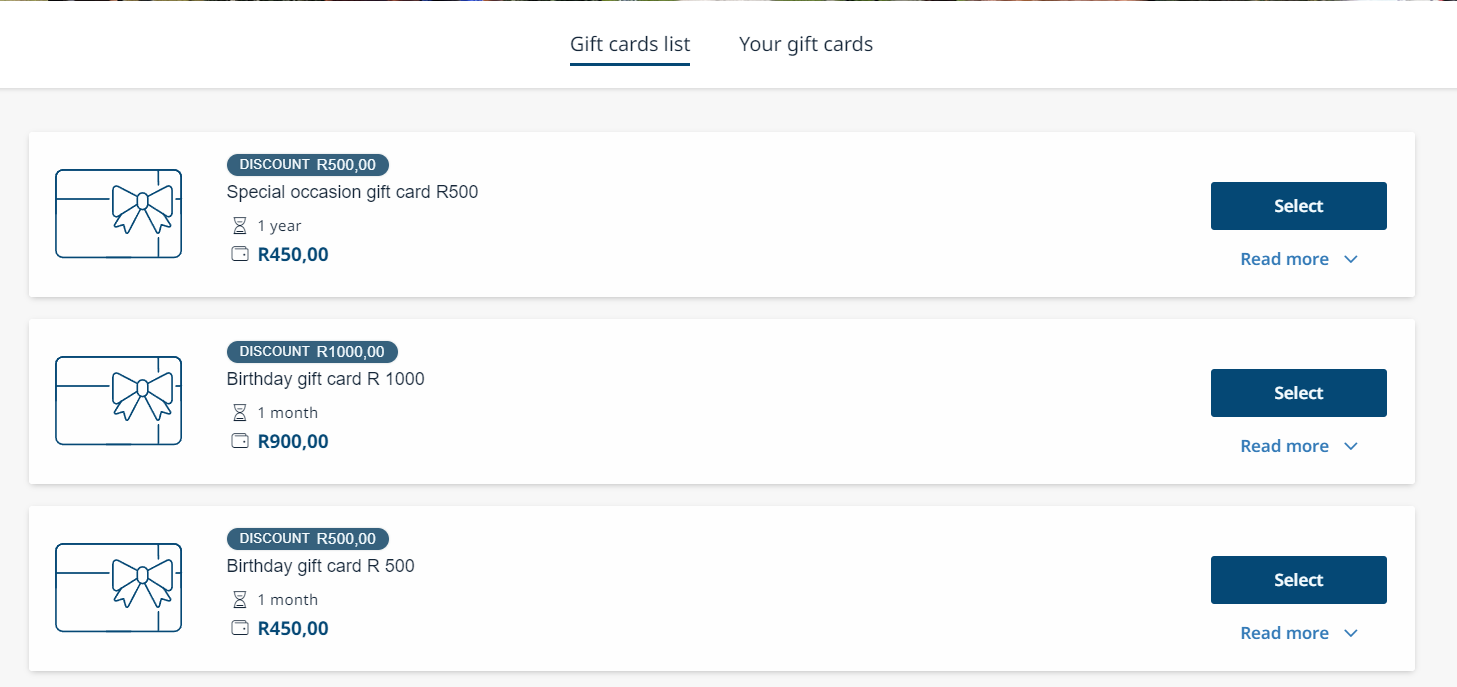Click the hourglass icon beside 1 year
The width and height of the screenshot is (1457, 687).
[x=240, y=226]
